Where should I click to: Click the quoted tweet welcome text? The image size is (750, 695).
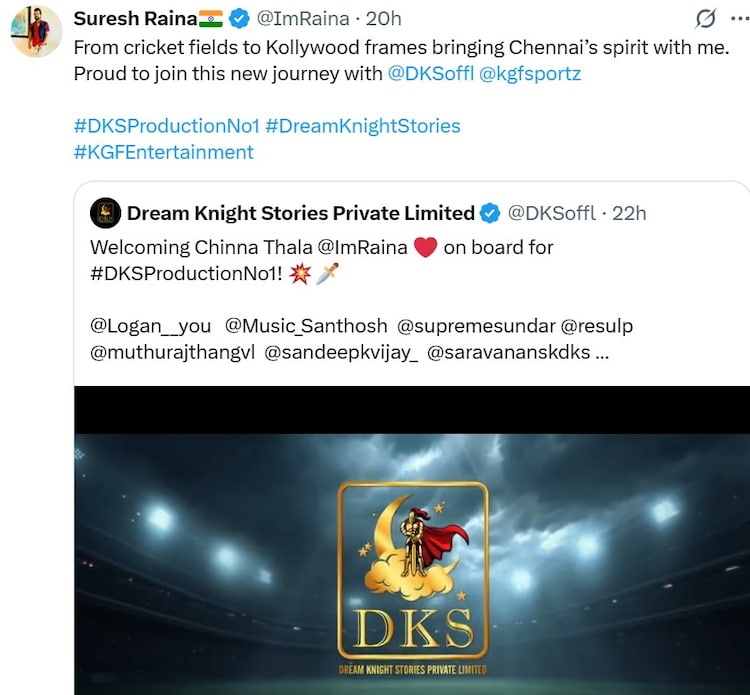(248, 247)
